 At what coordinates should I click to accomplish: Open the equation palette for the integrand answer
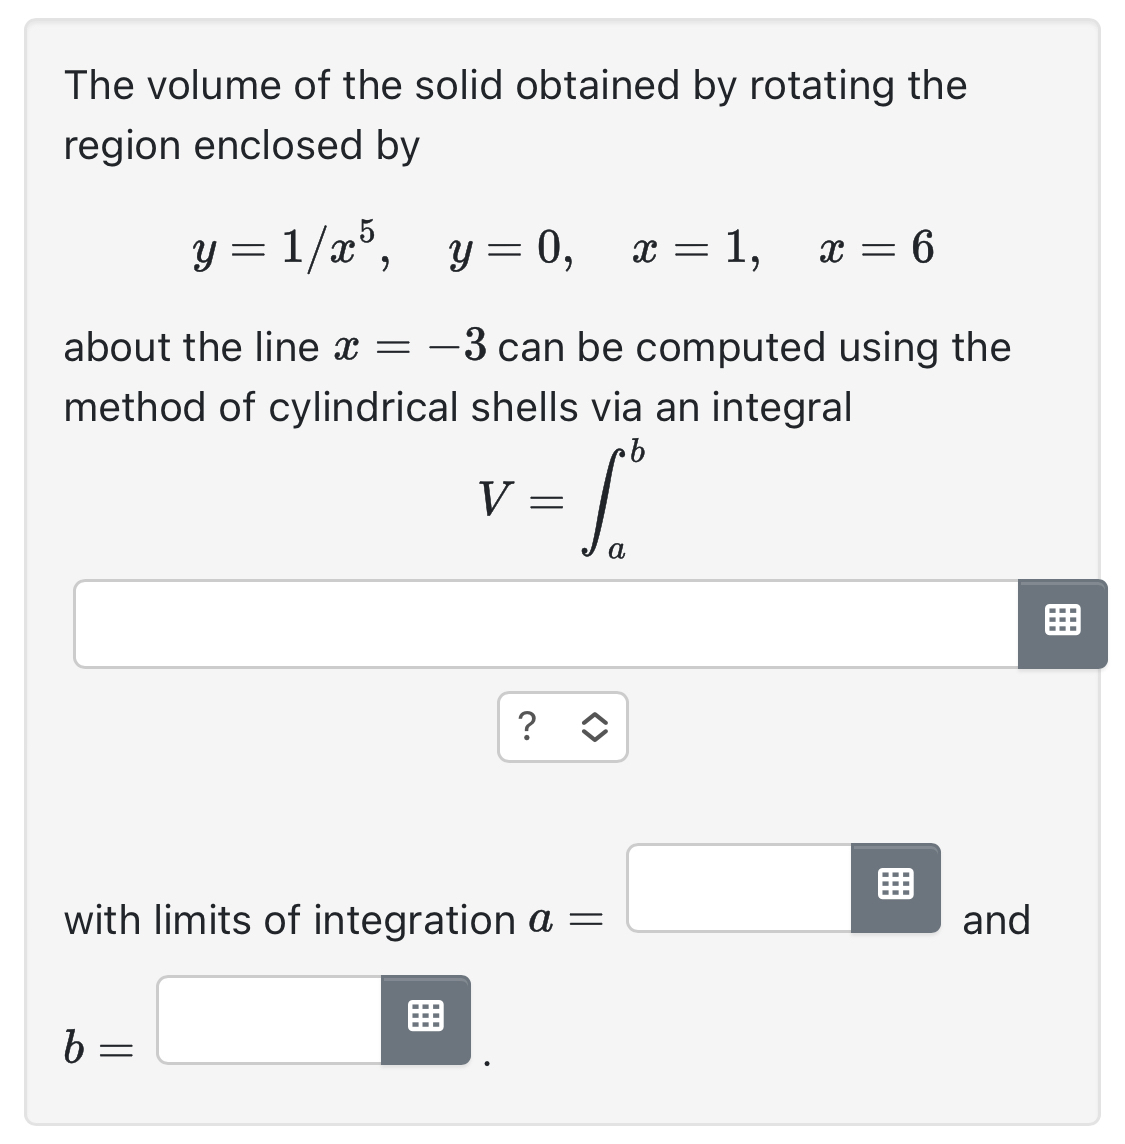tap(1062, 622)
